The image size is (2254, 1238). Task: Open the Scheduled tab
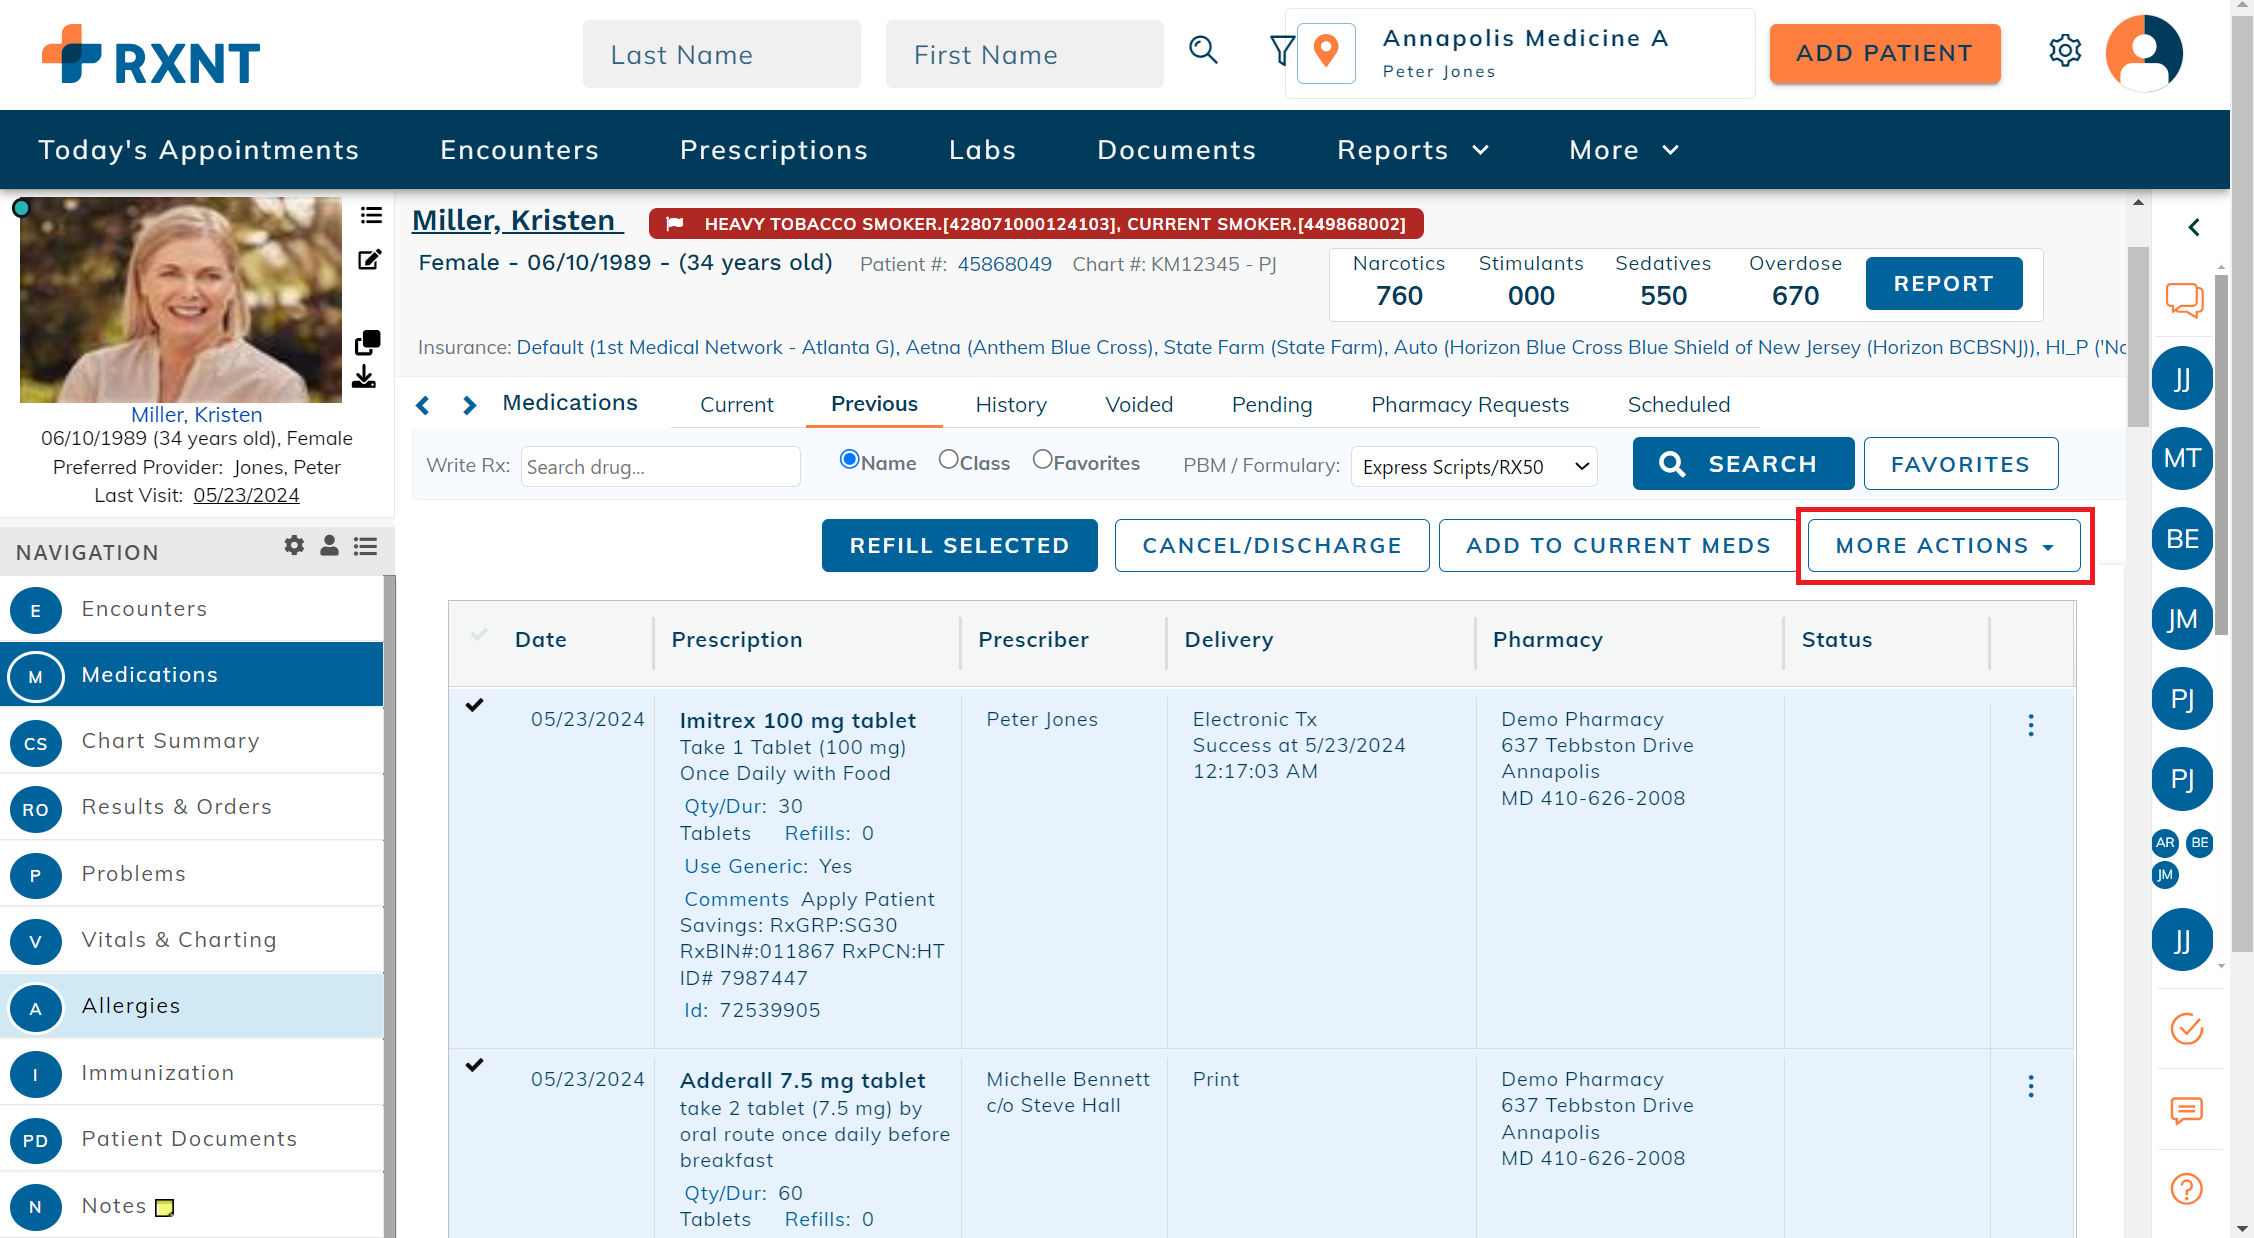[1678, 405]
